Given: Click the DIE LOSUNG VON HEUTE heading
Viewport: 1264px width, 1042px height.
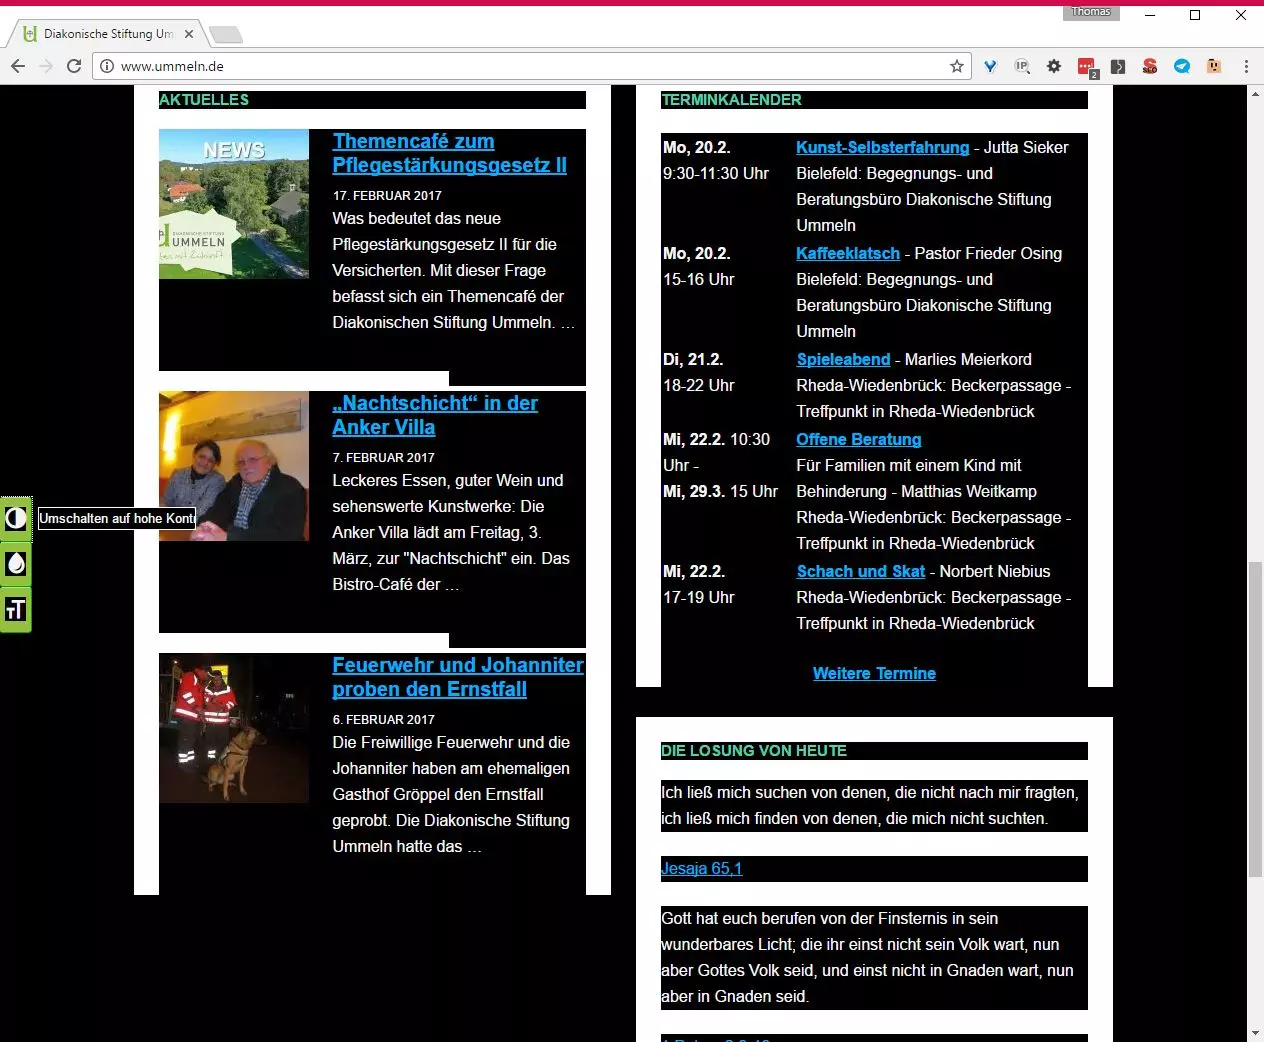Looking at the screenshot, I should [x=754, y=751].
